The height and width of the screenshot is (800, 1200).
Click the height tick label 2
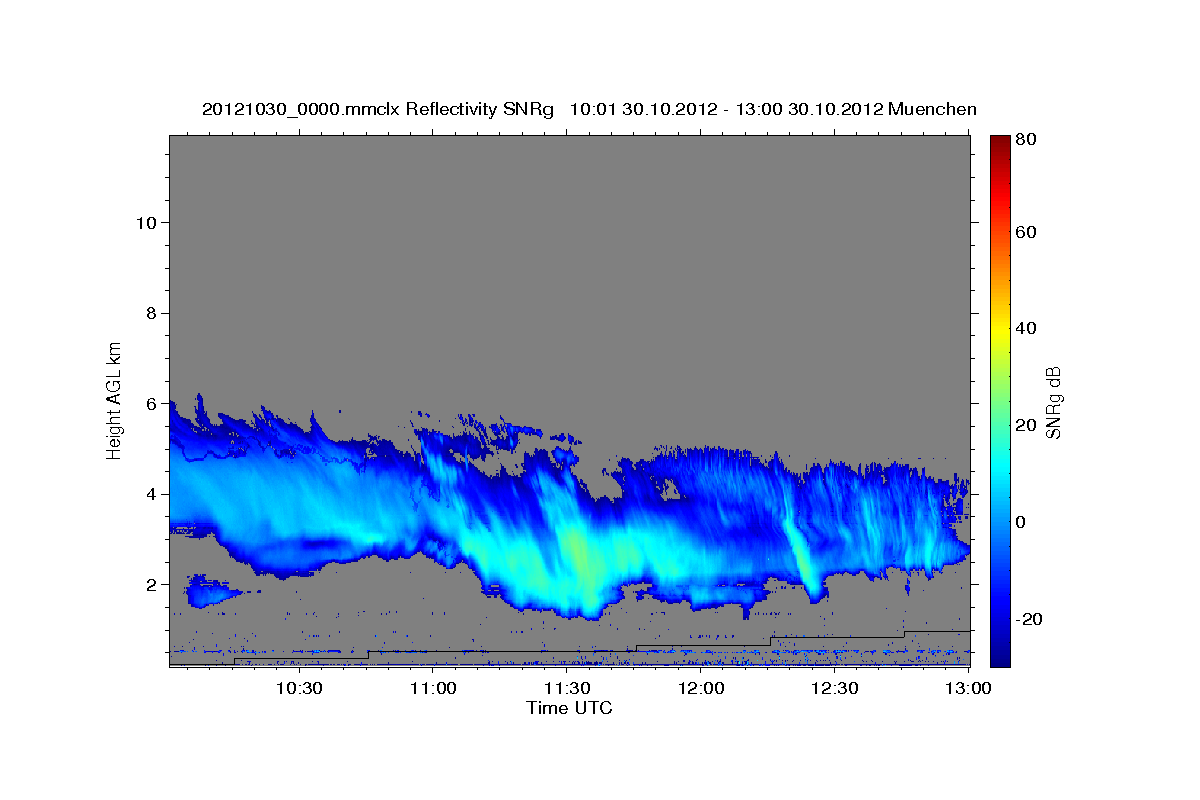point(151,584)
